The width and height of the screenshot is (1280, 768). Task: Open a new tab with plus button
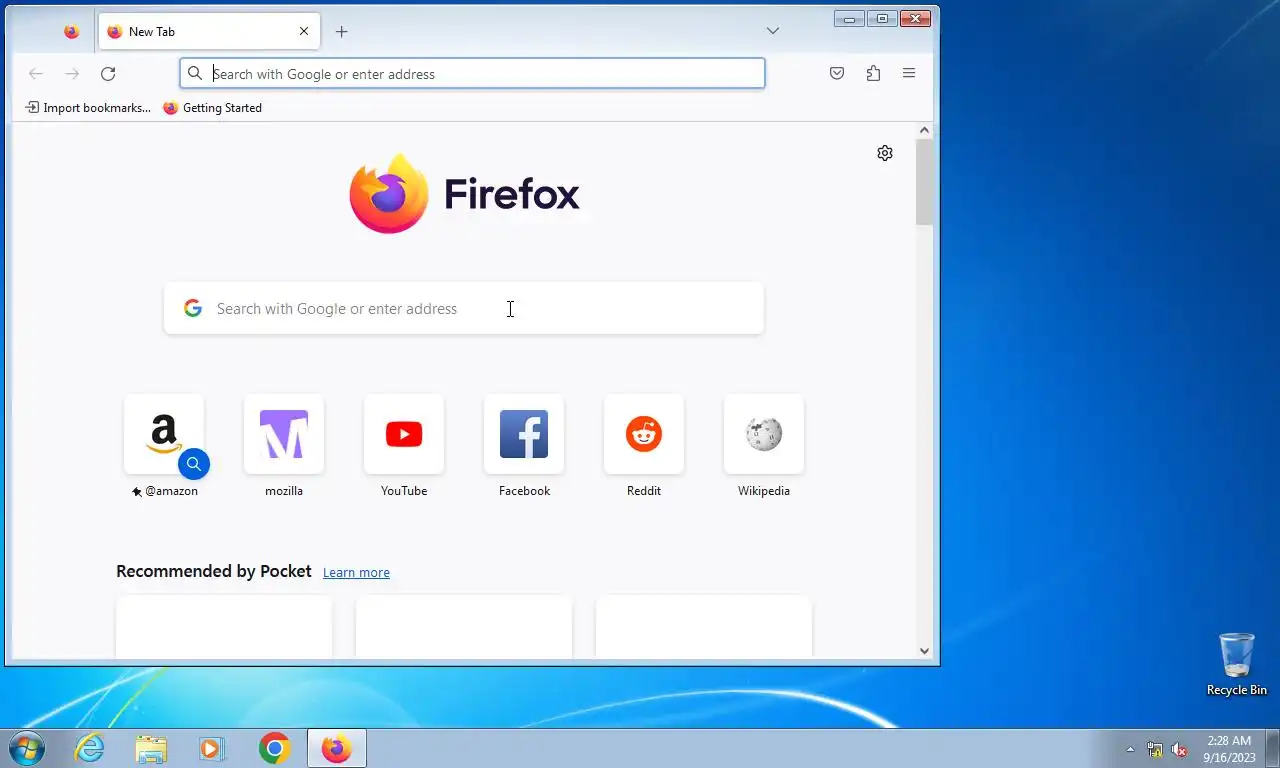tap(341, 31)
